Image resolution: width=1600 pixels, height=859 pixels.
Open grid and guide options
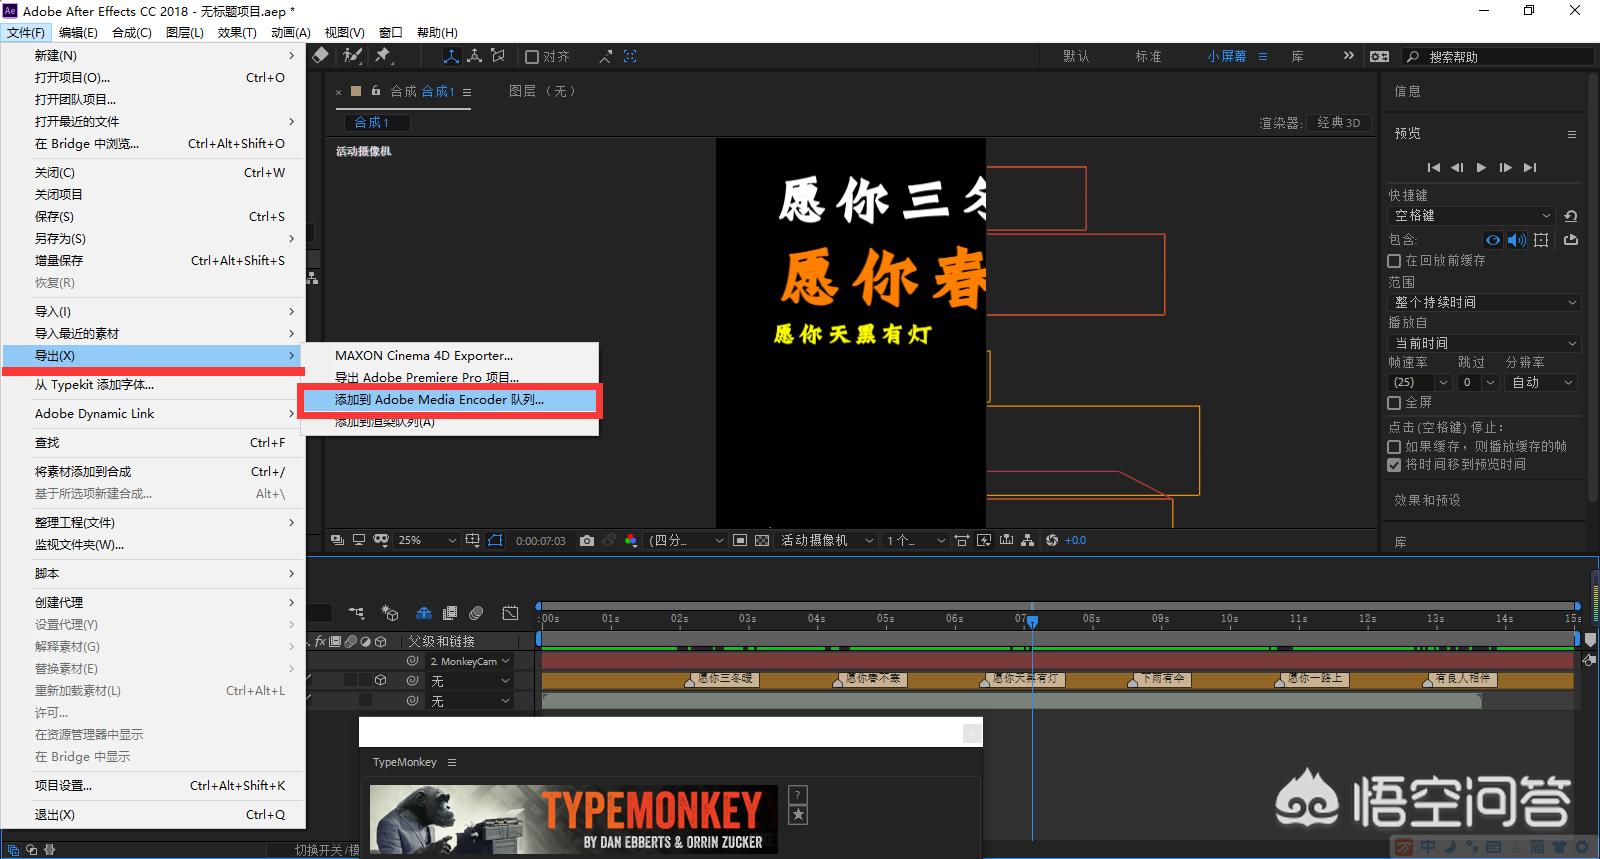[x=472, y=540]
